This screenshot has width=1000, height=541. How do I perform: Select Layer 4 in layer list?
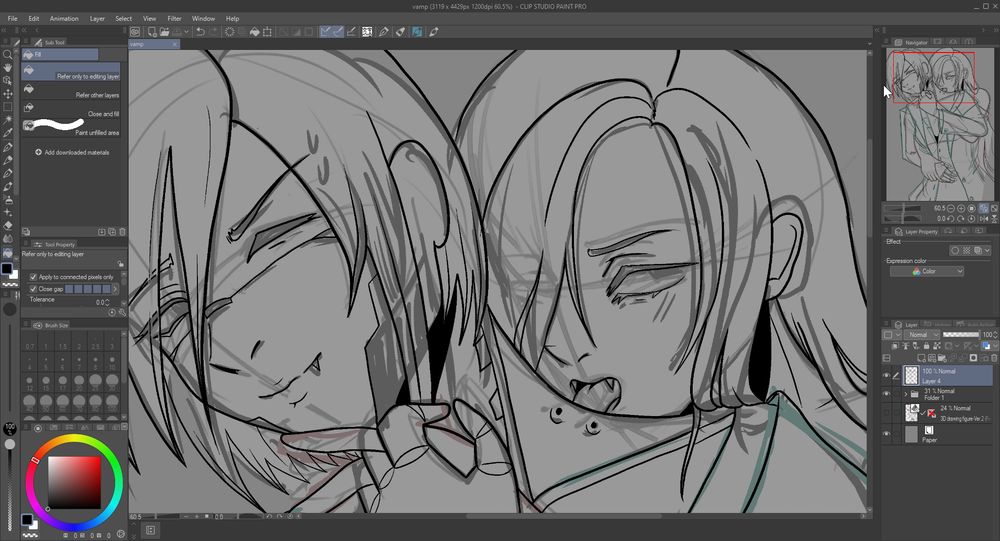947,376
